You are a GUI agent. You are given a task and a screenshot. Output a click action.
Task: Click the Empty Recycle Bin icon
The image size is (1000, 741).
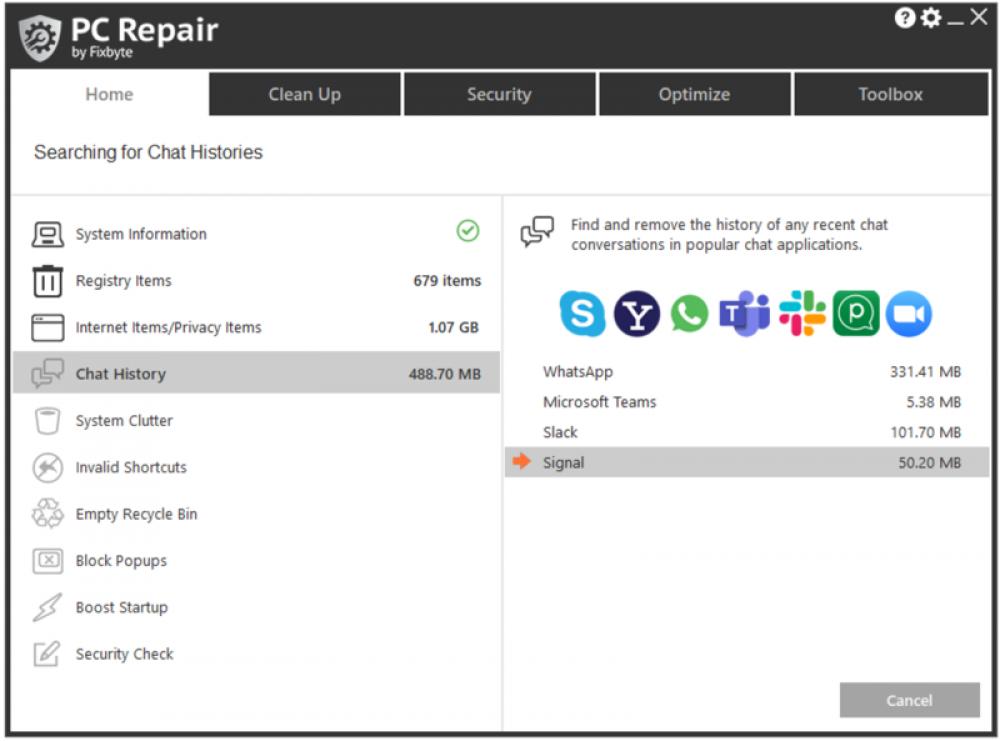47,514
